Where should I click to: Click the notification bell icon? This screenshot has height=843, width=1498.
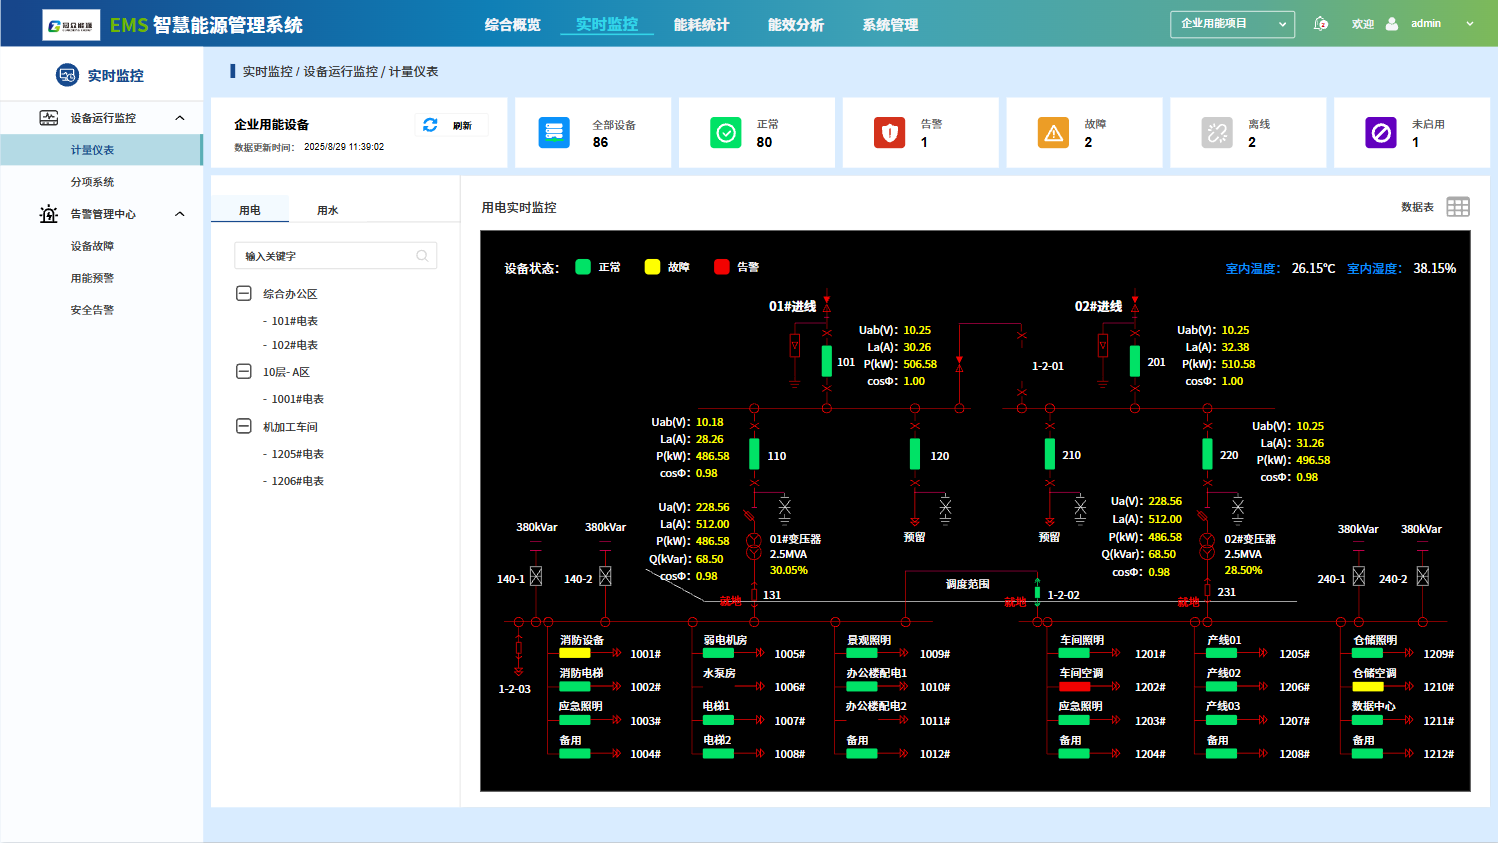[1321, 24]
